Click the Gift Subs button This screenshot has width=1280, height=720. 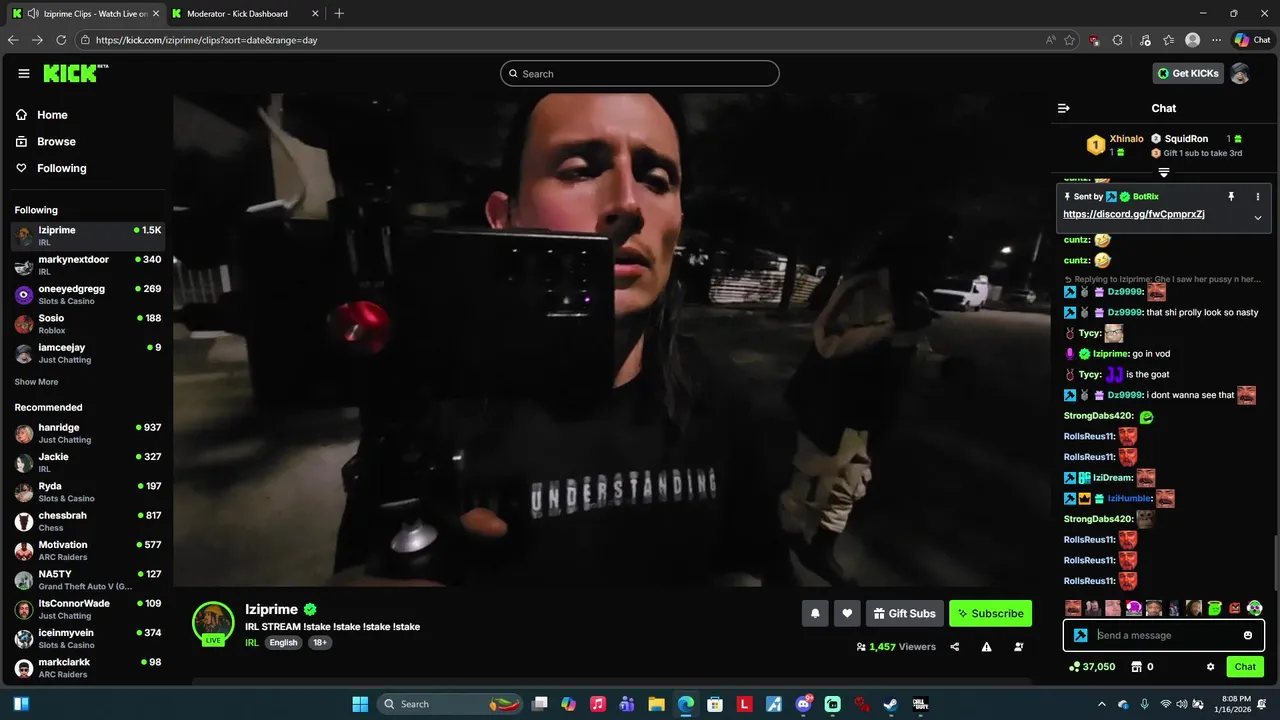tap(904, 613)
